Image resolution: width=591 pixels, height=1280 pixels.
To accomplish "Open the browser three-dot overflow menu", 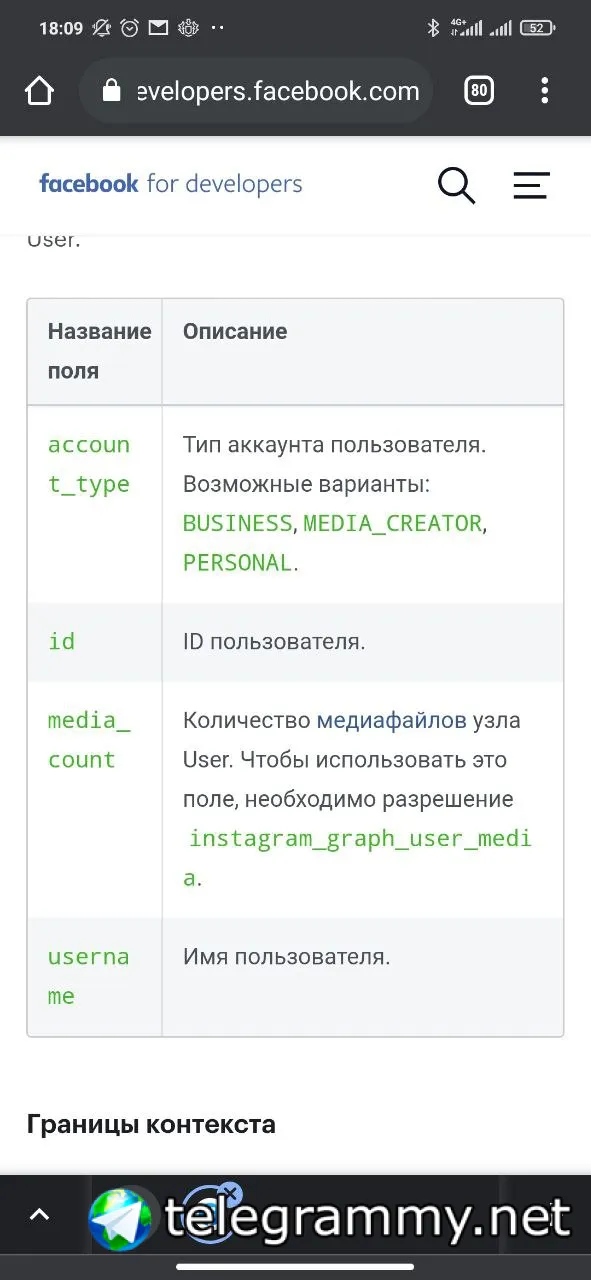I will [x=544, y=92].
